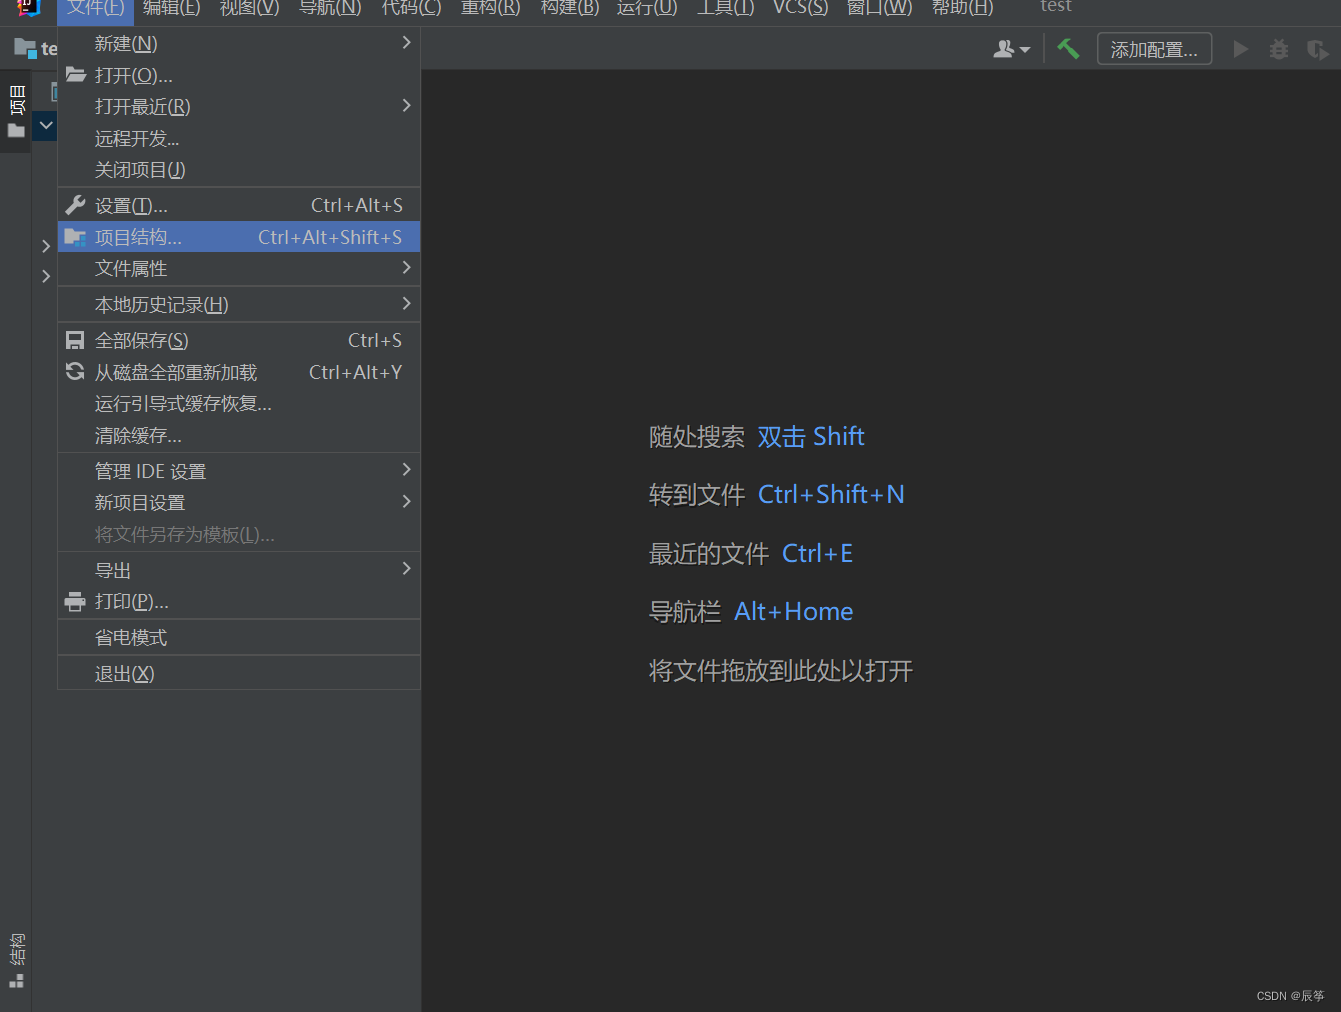The image size is (1341, 1012).
Task: Select 远程开发... menu entry
Action: pyautogui.click(x=239, y=138)
